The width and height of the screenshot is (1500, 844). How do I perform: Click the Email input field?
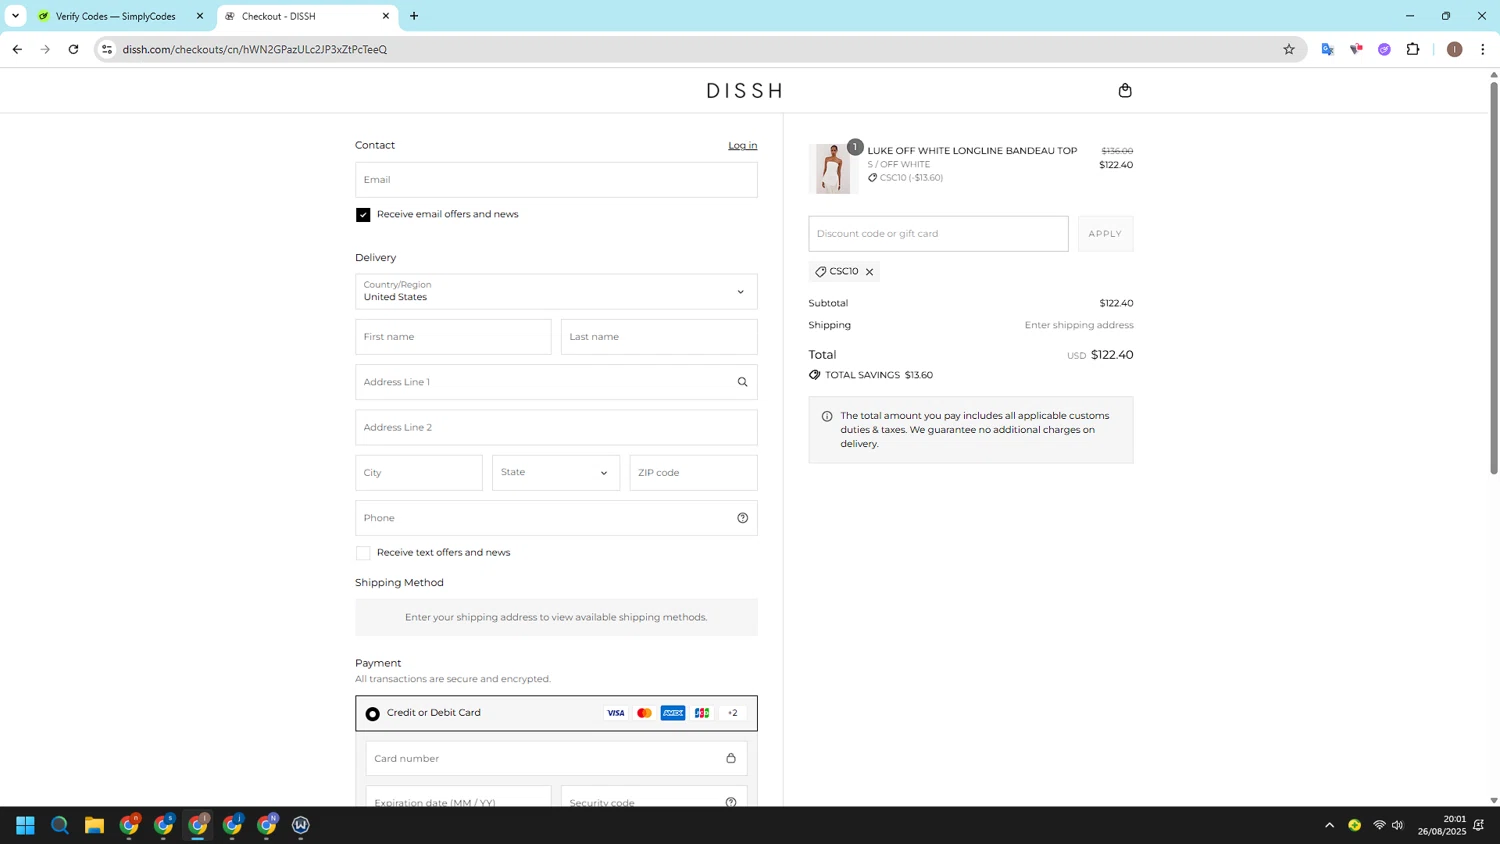coord(556,180)
